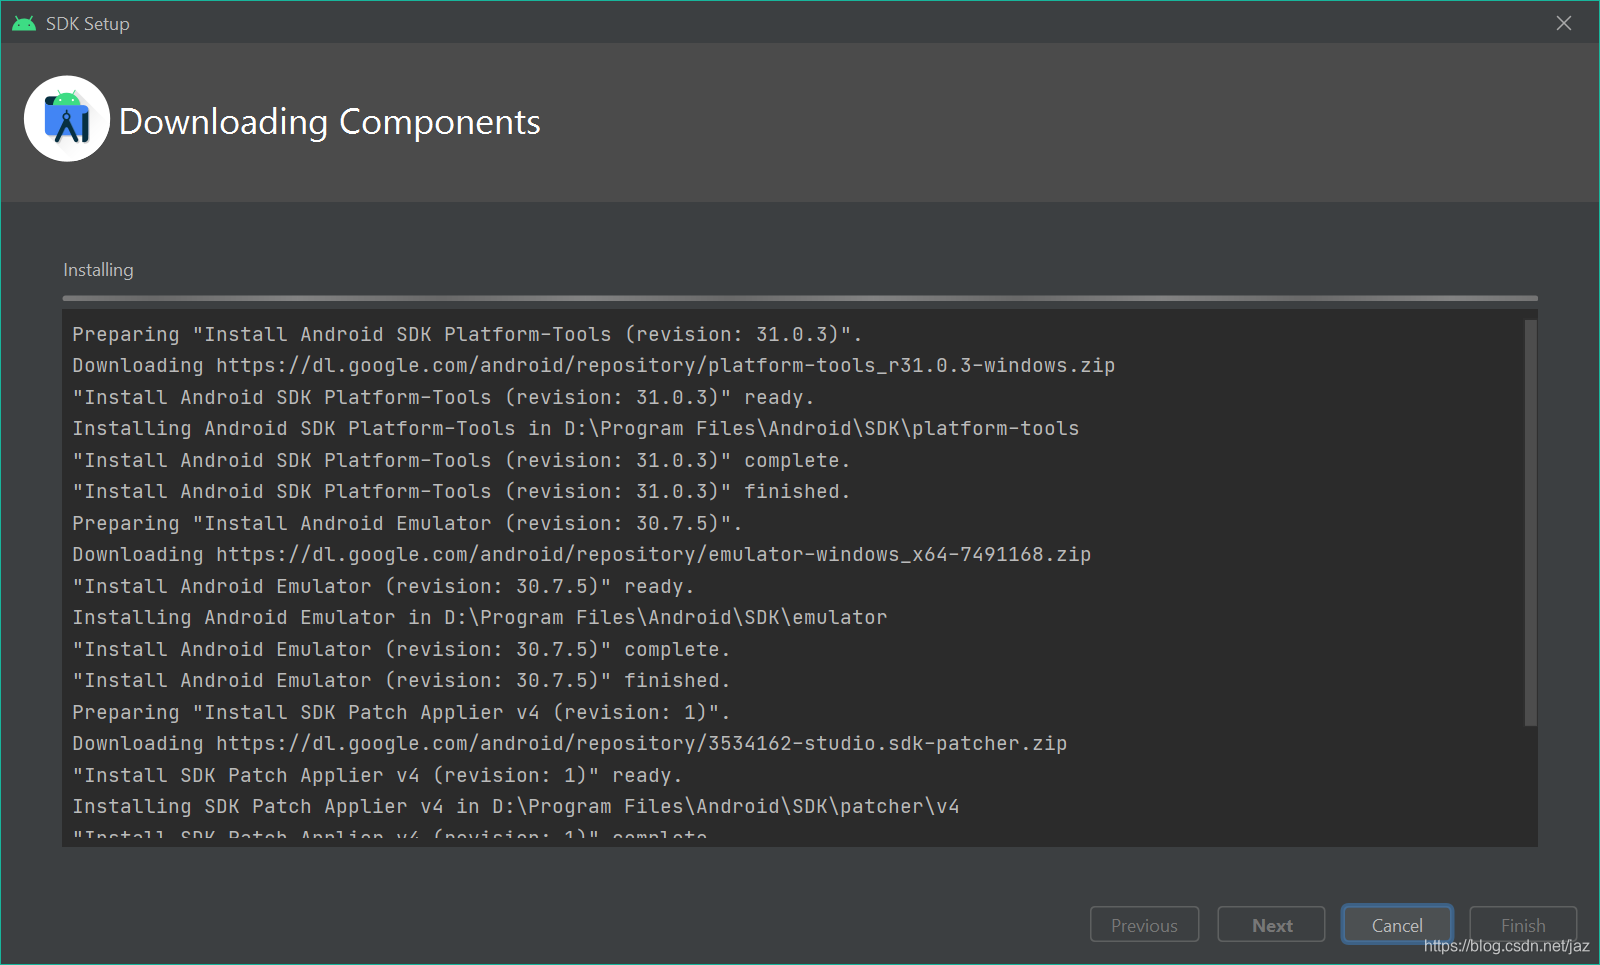
Task: Click the Previous button
Action: tap(1144, 925)
